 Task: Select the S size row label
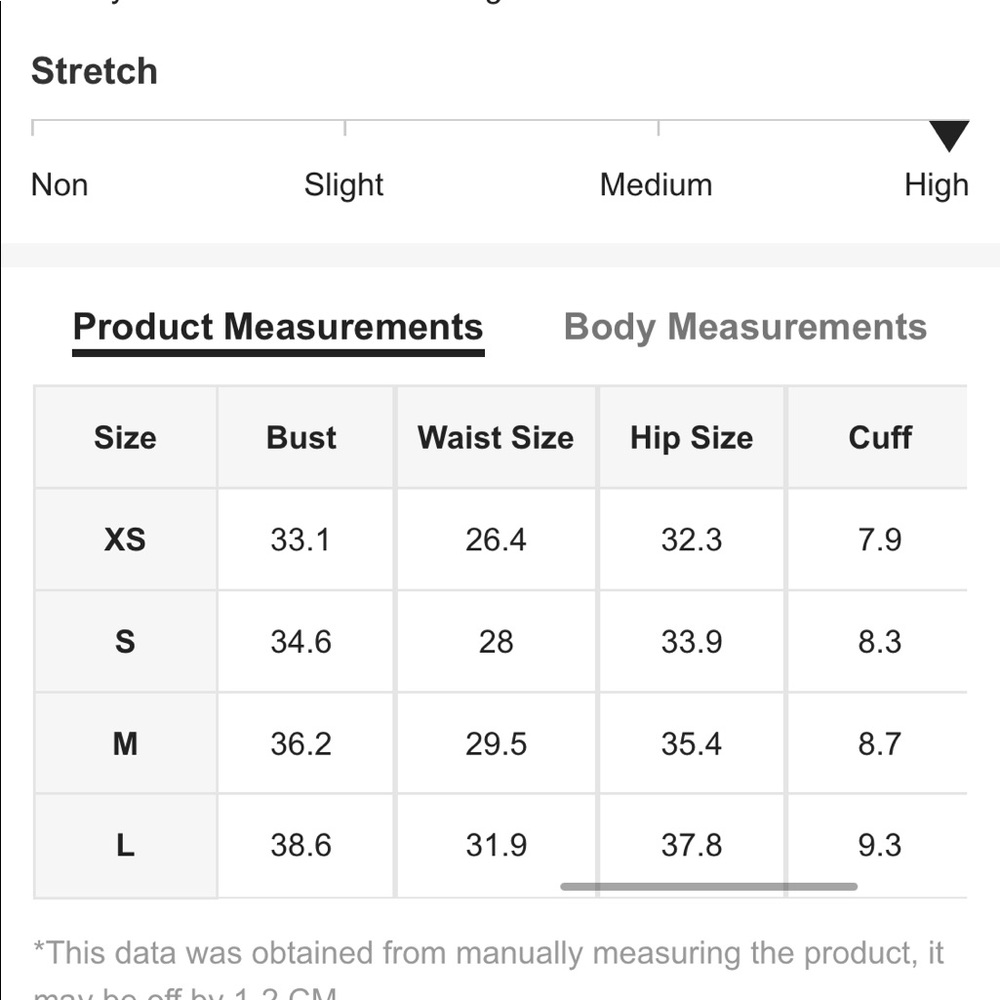[125, 642]
